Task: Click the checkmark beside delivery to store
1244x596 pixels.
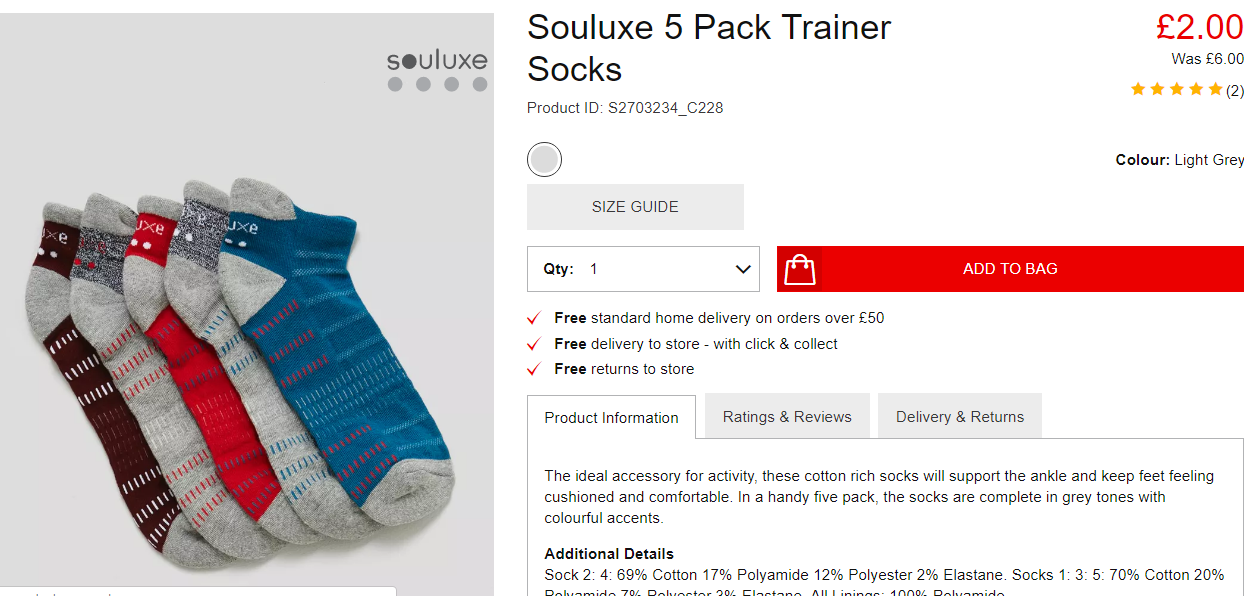Action: pyautogui.click(x=534, y=344)
